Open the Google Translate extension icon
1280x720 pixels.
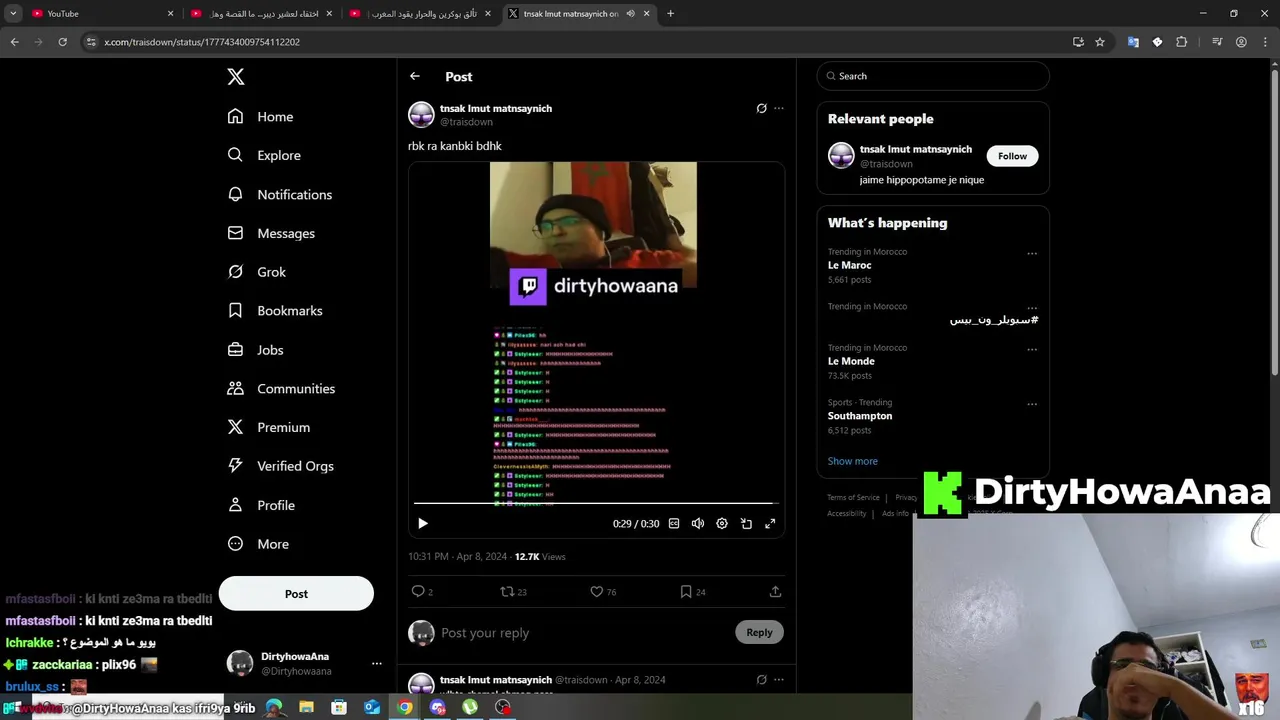point(1133,42)
